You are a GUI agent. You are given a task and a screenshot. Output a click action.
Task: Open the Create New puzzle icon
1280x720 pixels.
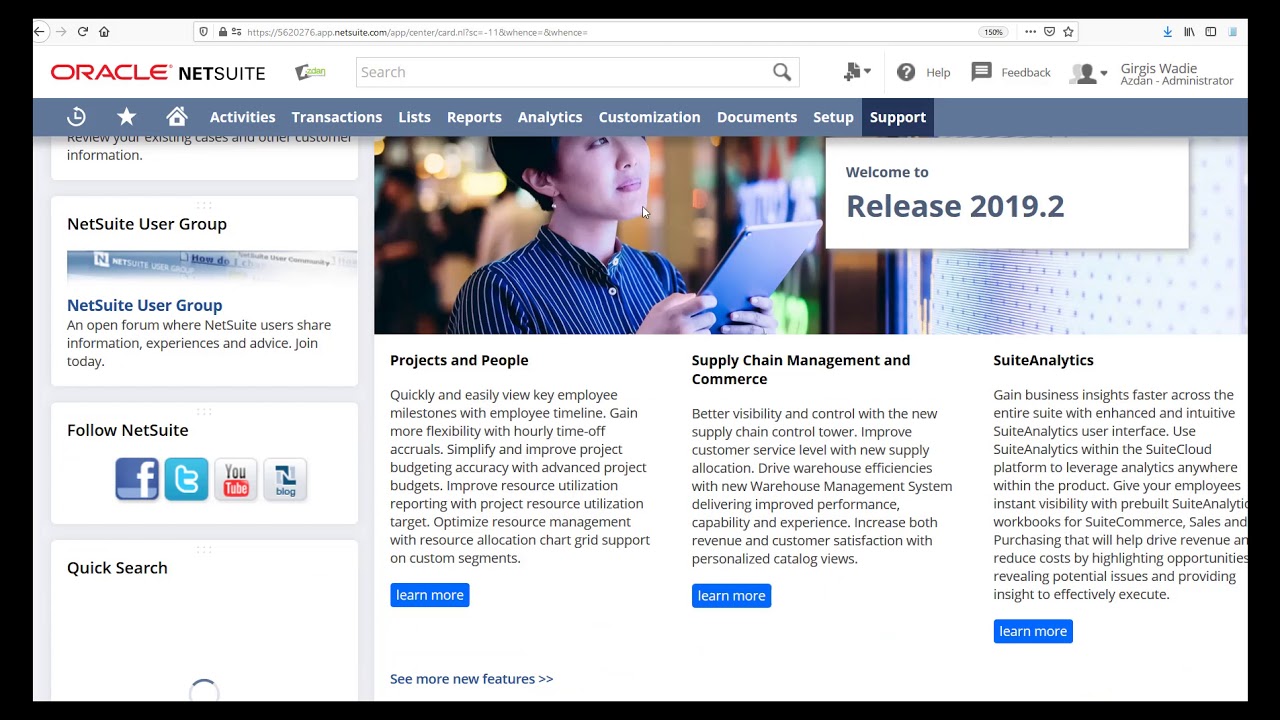(x=851, y=72)
